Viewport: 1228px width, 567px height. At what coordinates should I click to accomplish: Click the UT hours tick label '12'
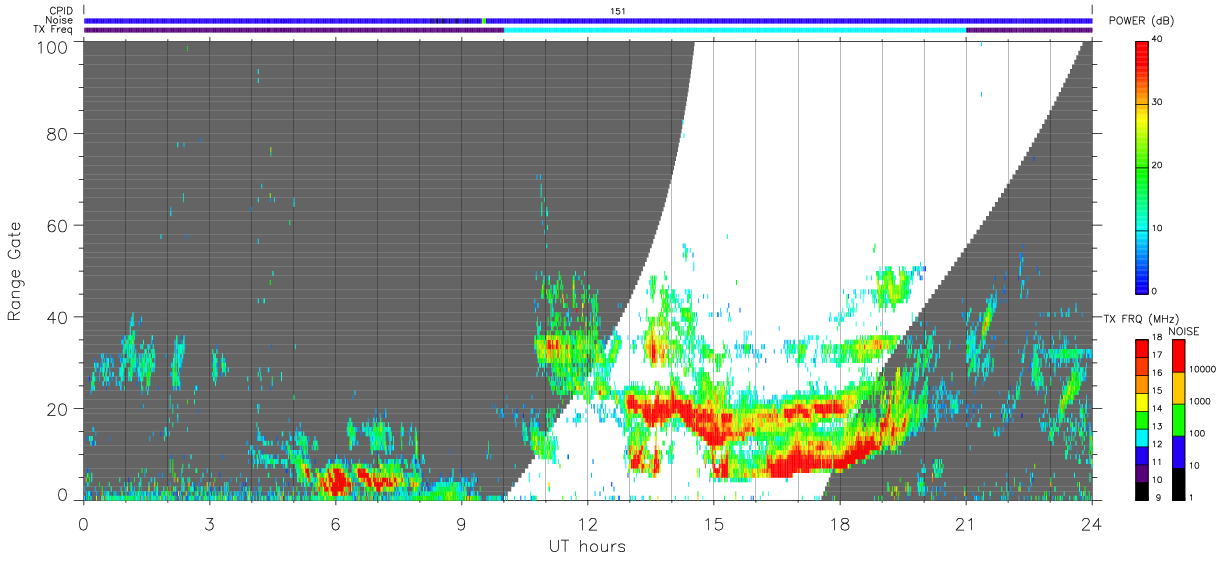pos(587,524)
